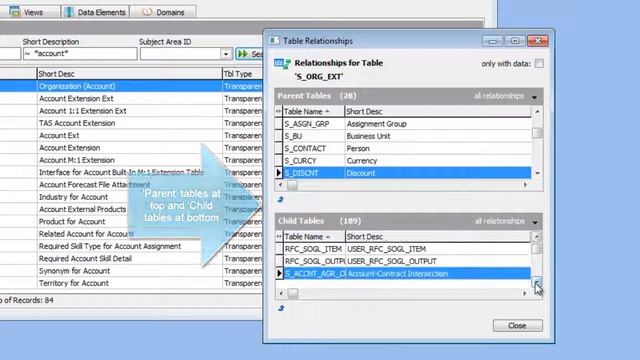Select the Account-Contract Intersection child row
This screenshot has width=640, height=360.
click(x=402, y=273)
